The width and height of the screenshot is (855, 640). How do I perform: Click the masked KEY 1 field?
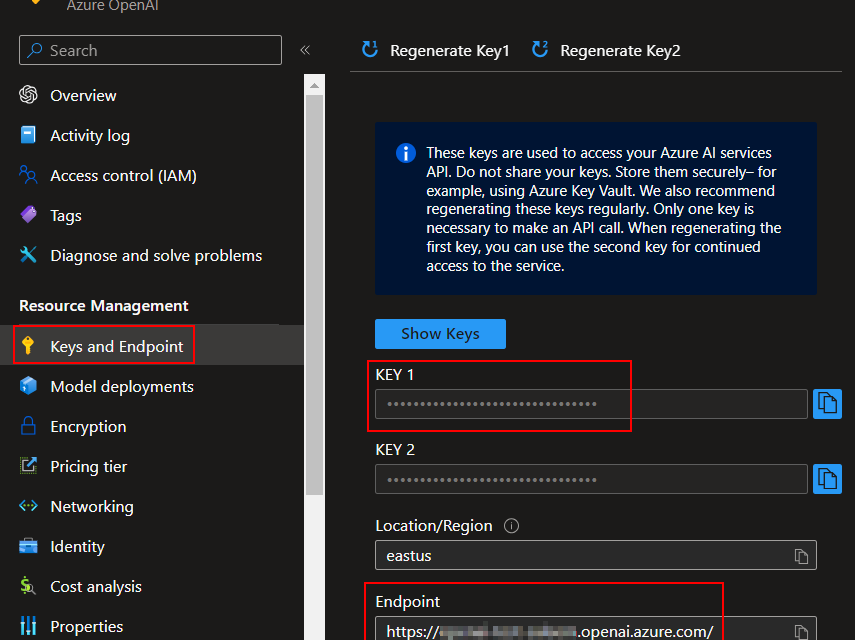click(x=590, y=404)
